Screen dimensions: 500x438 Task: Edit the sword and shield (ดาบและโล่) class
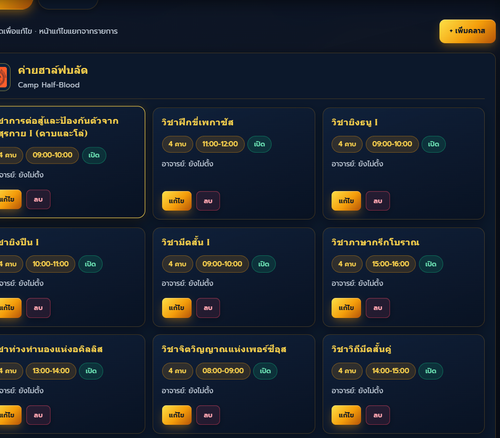pyautogui.click(x=10, y=199)
